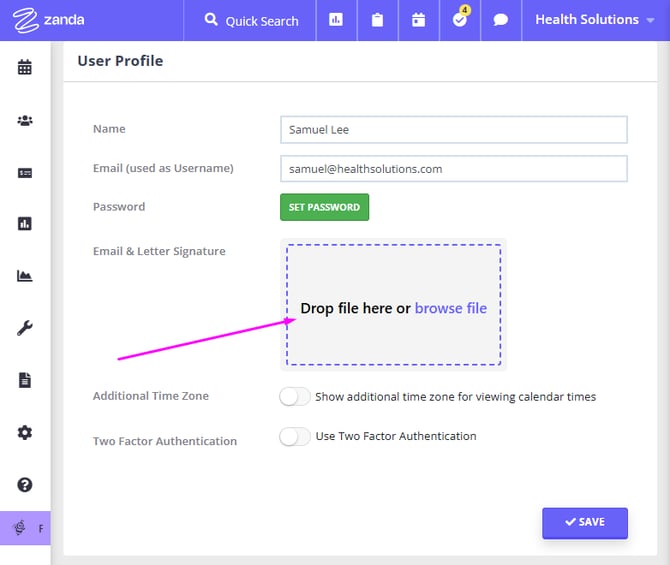
Task: Click the Save button
Action: [x=585, y=522]
